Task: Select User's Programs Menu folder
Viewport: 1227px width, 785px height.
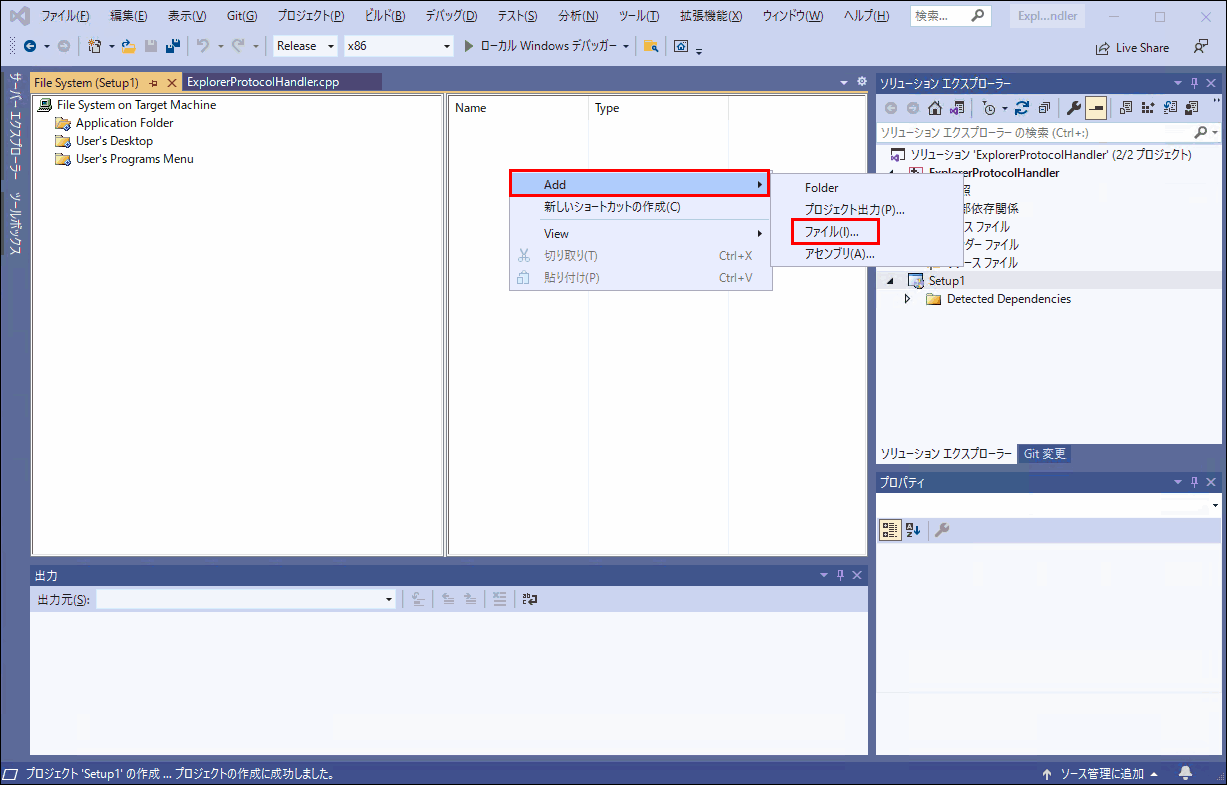Action: (x=134, y=159)
